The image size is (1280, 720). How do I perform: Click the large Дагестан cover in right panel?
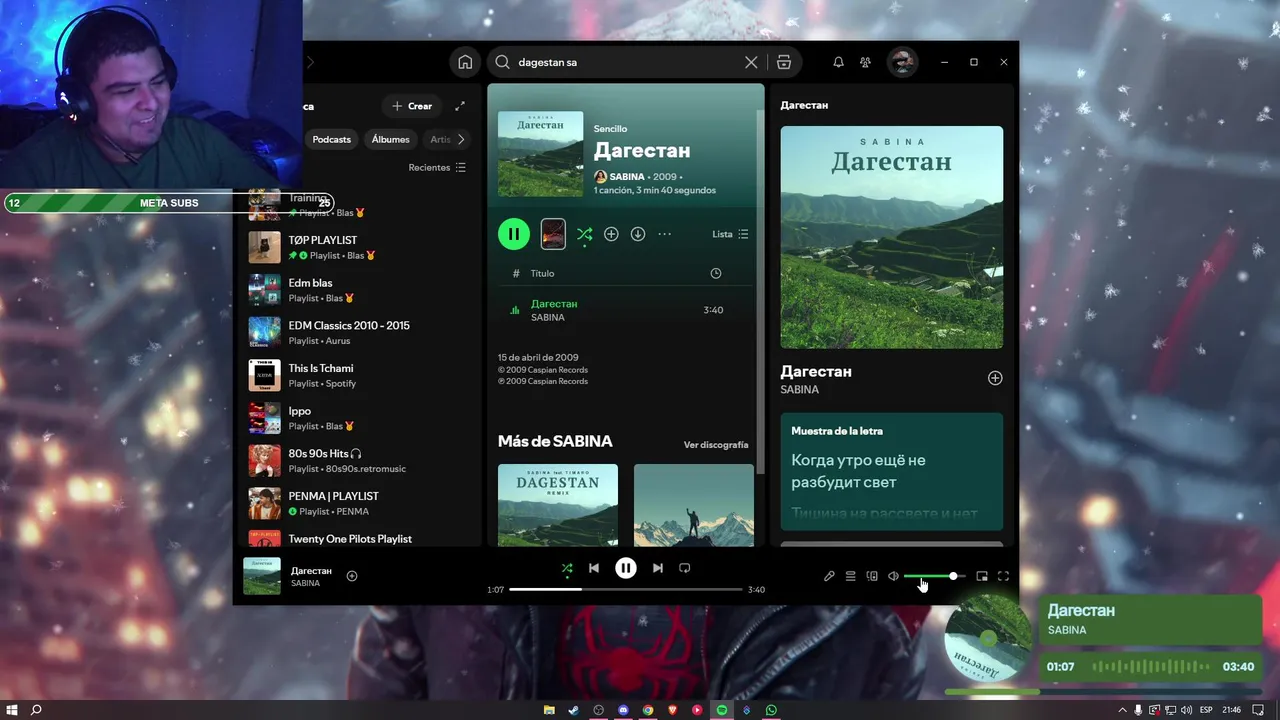pos(892,237)
